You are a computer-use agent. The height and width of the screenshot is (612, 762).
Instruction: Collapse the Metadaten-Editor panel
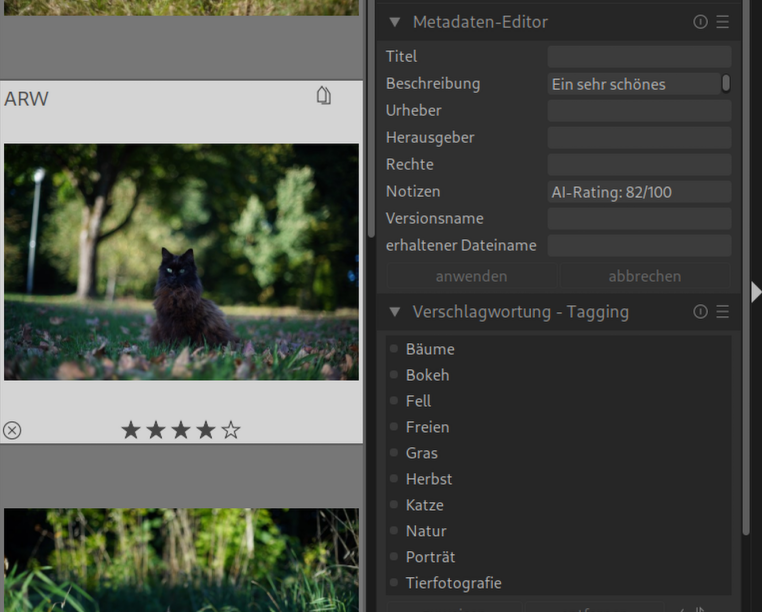(x=394, y=22)
